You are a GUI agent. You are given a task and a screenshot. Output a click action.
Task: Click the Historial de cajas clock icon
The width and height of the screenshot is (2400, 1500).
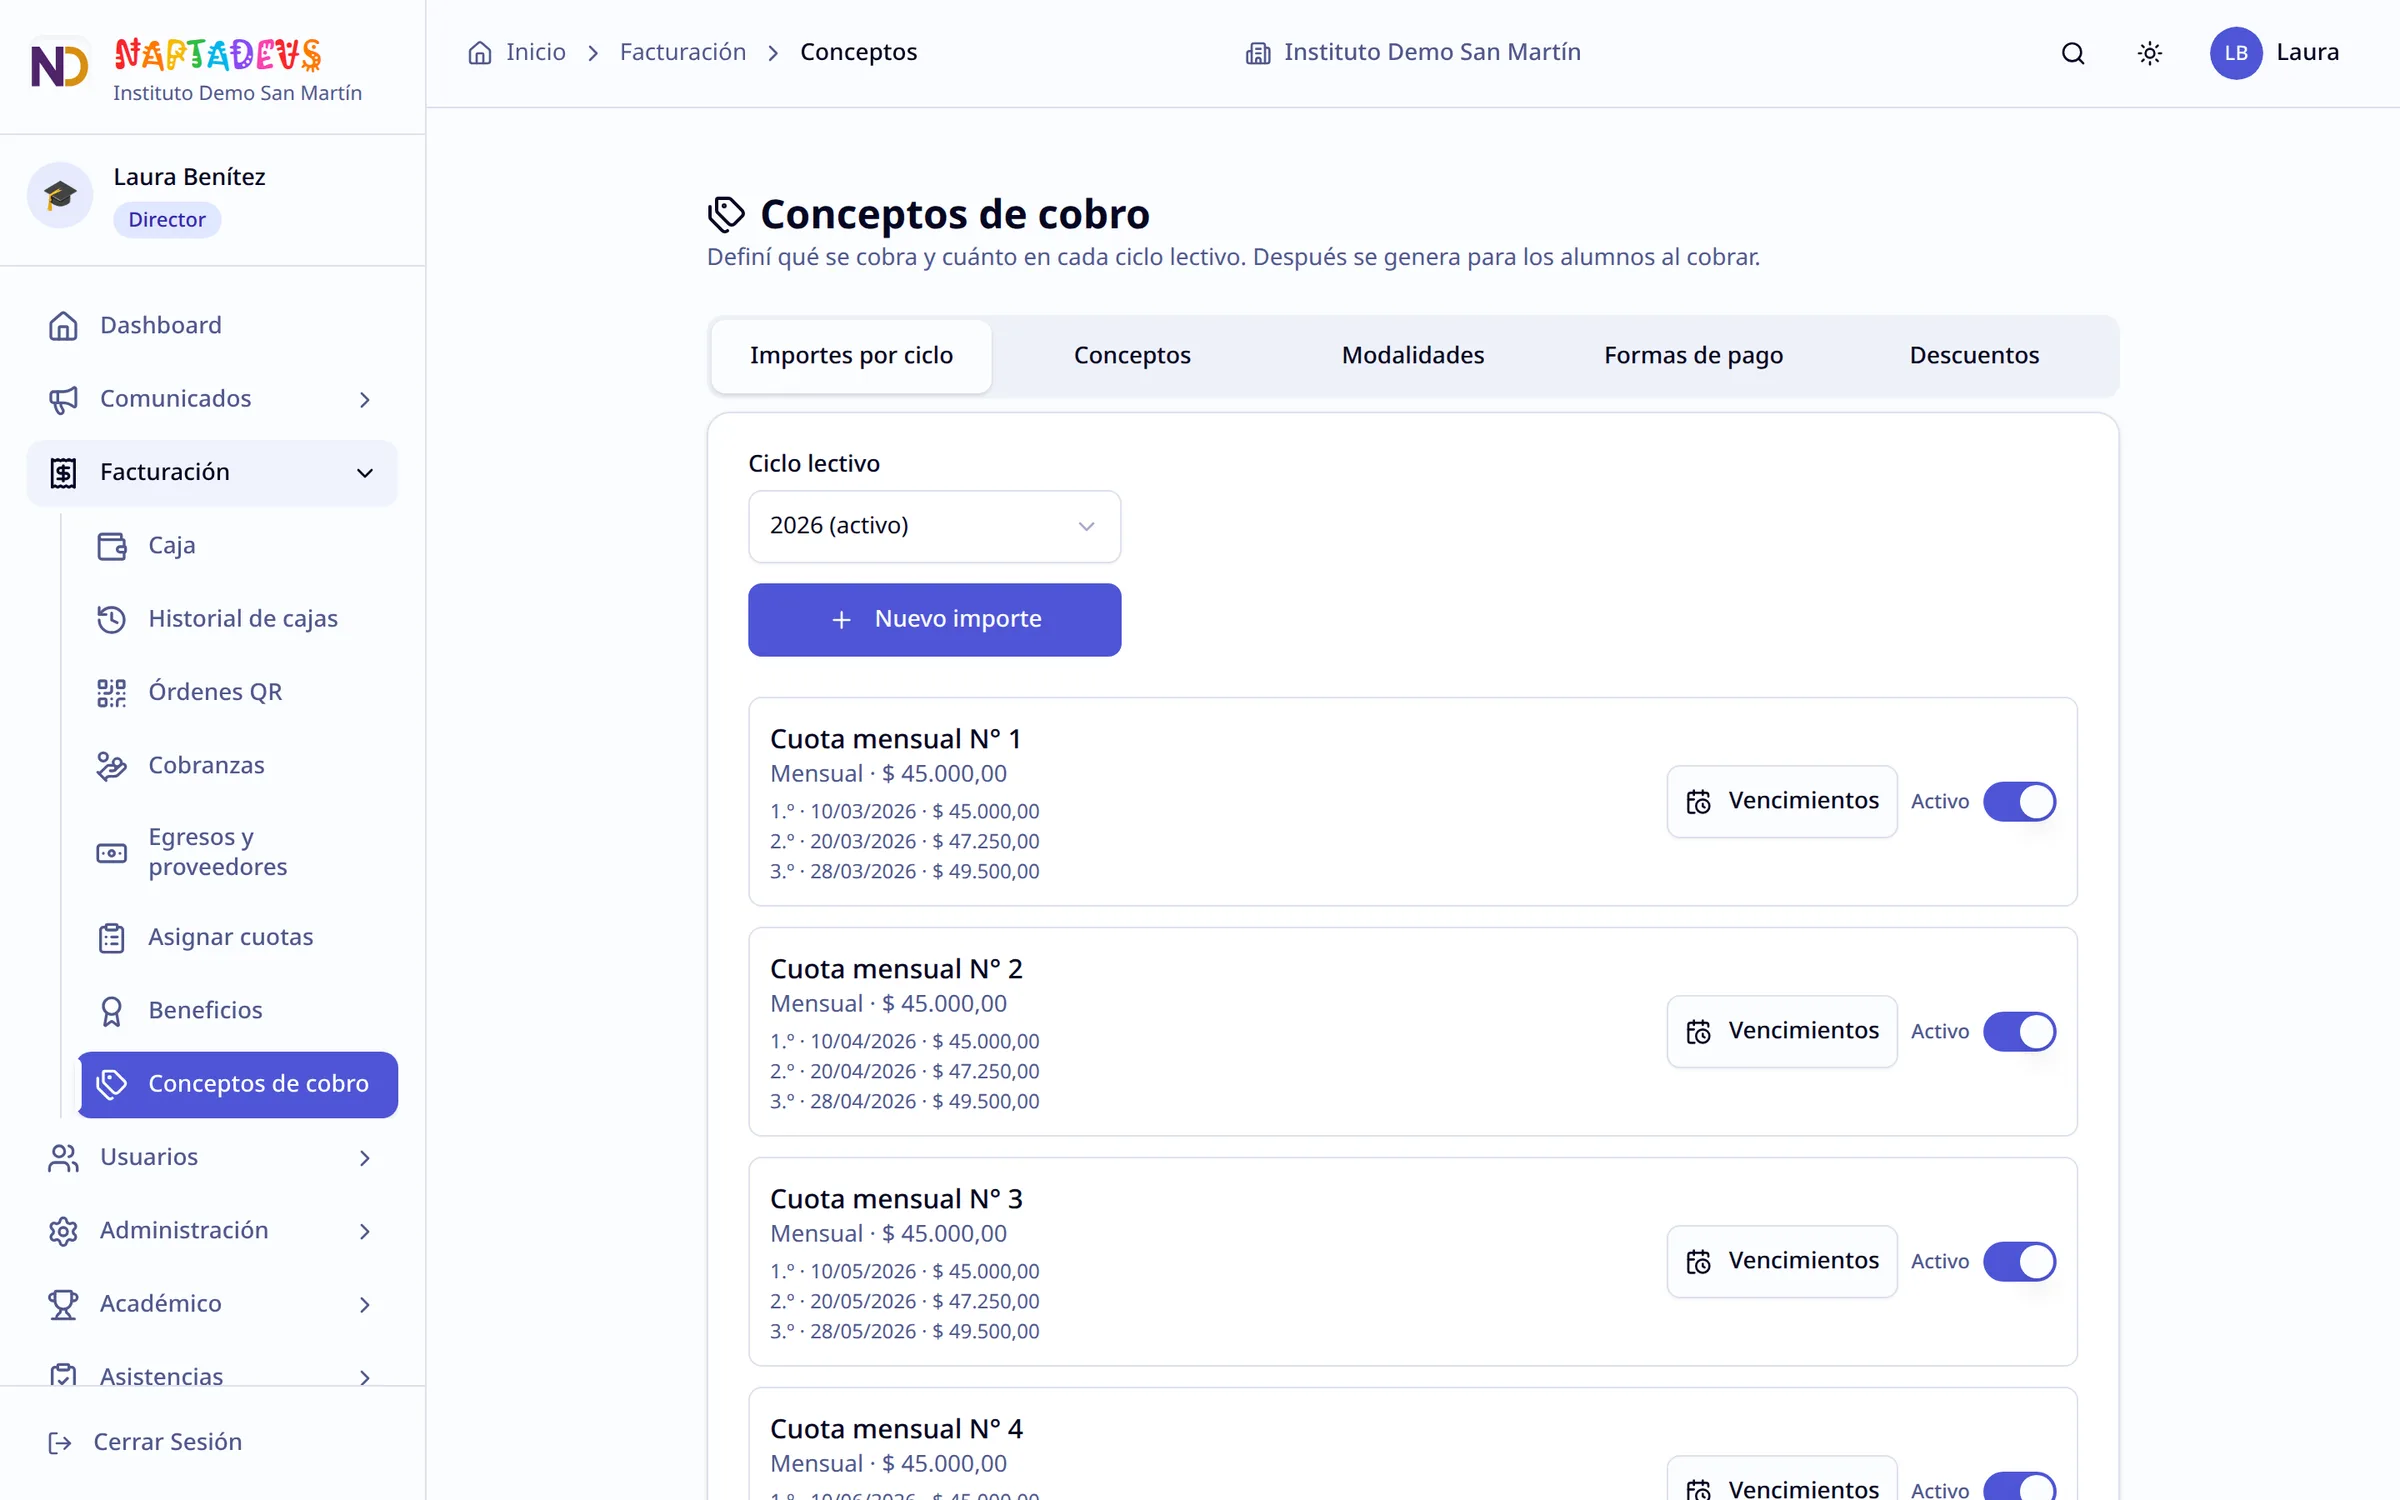click(x=111, y=619)
